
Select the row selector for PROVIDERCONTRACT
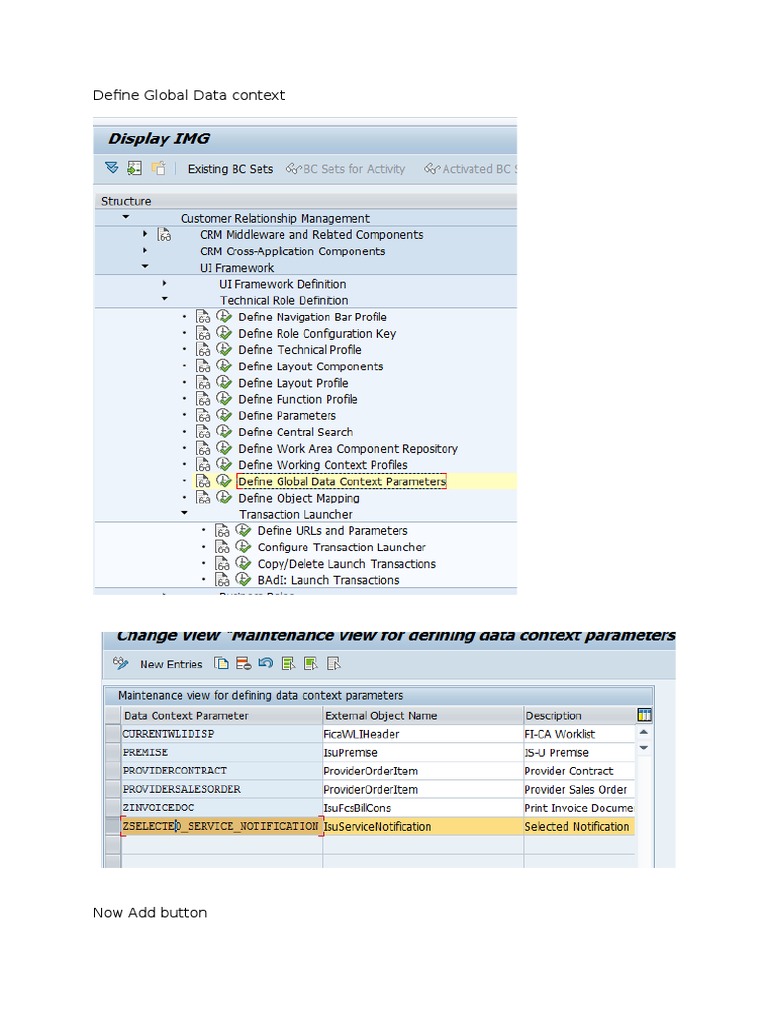[113, 770]
